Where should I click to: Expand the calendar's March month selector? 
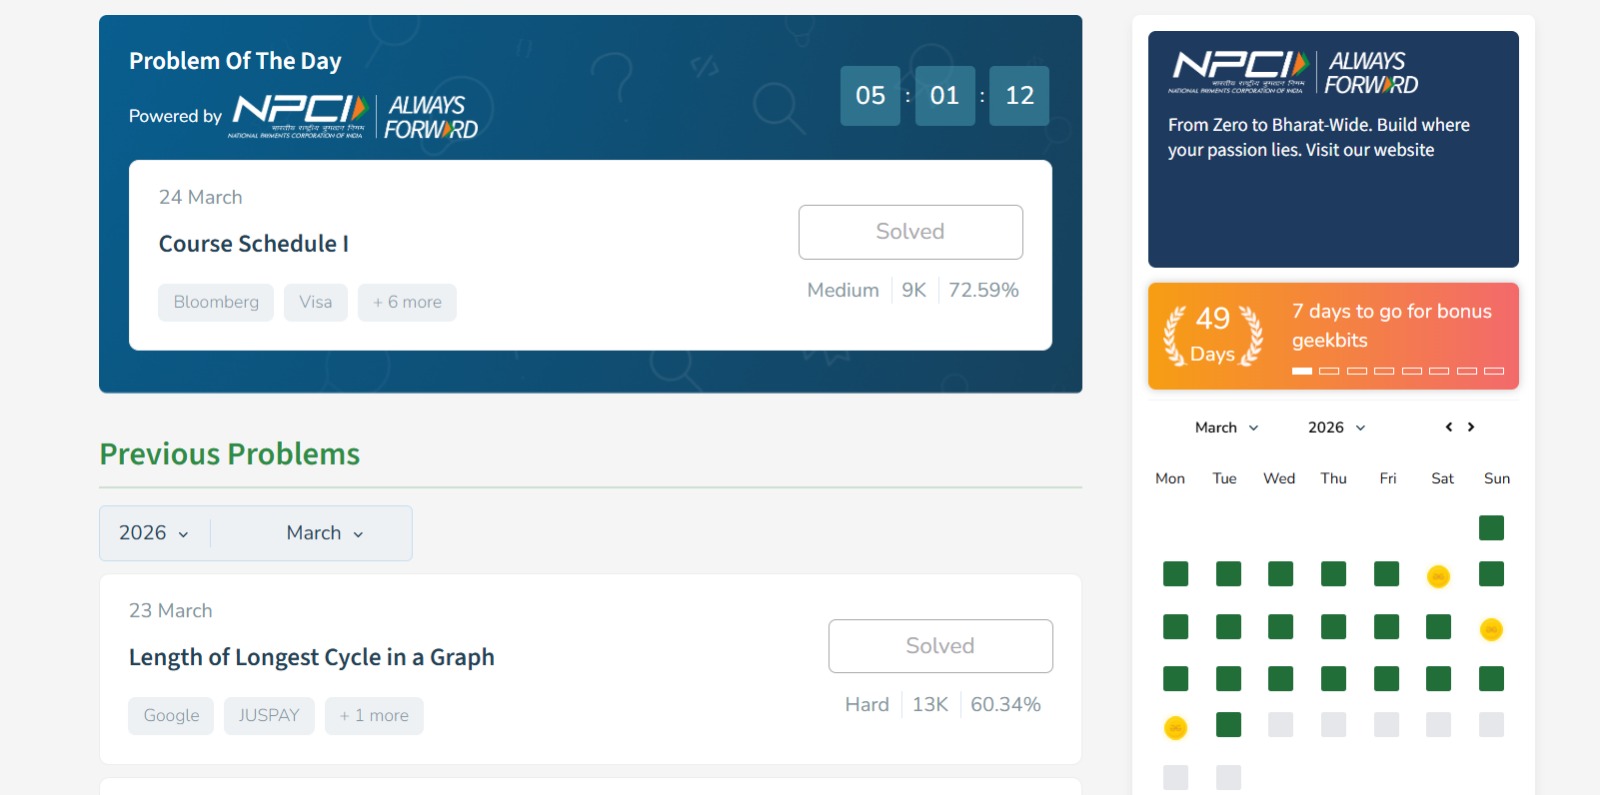click(x=1226, y=427)
